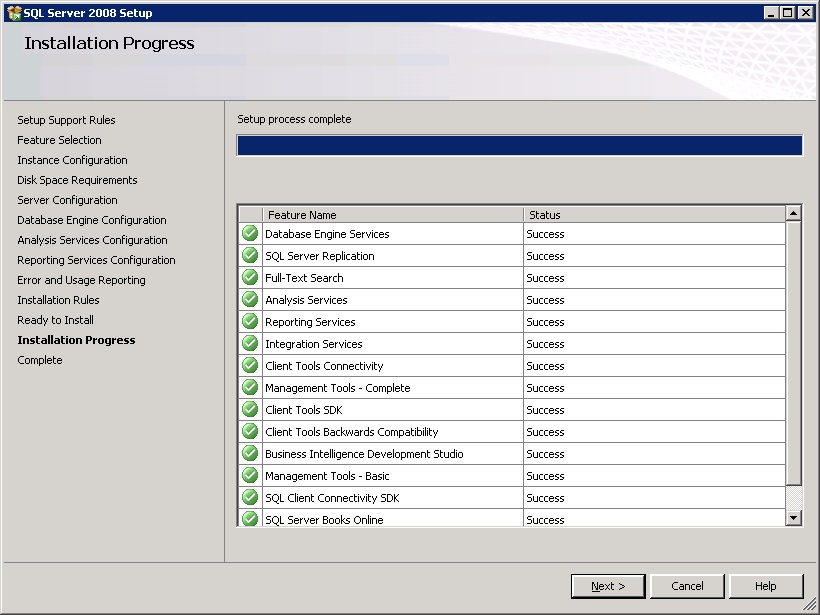Select the status icon for Analysis Services
820x615 pixels.
[250, 299]
